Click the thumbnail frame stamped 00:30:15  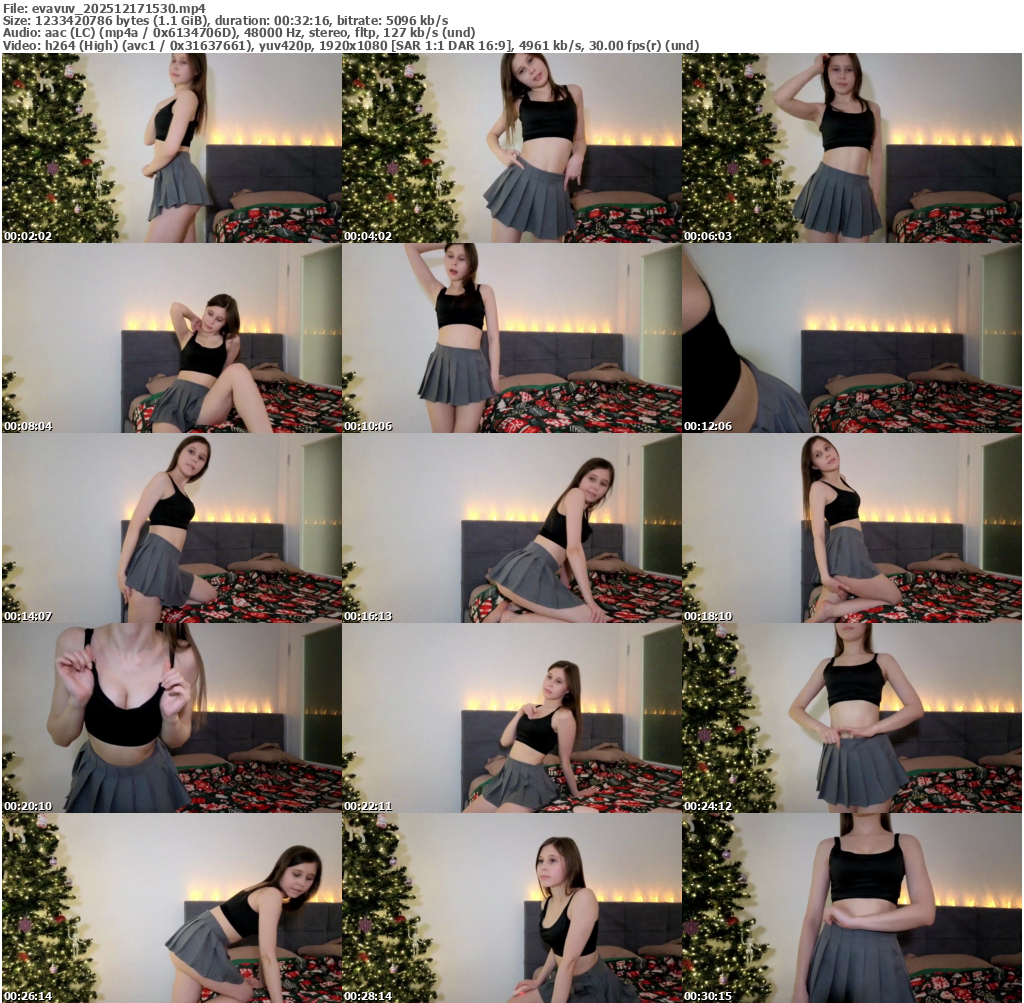(852, 908)
